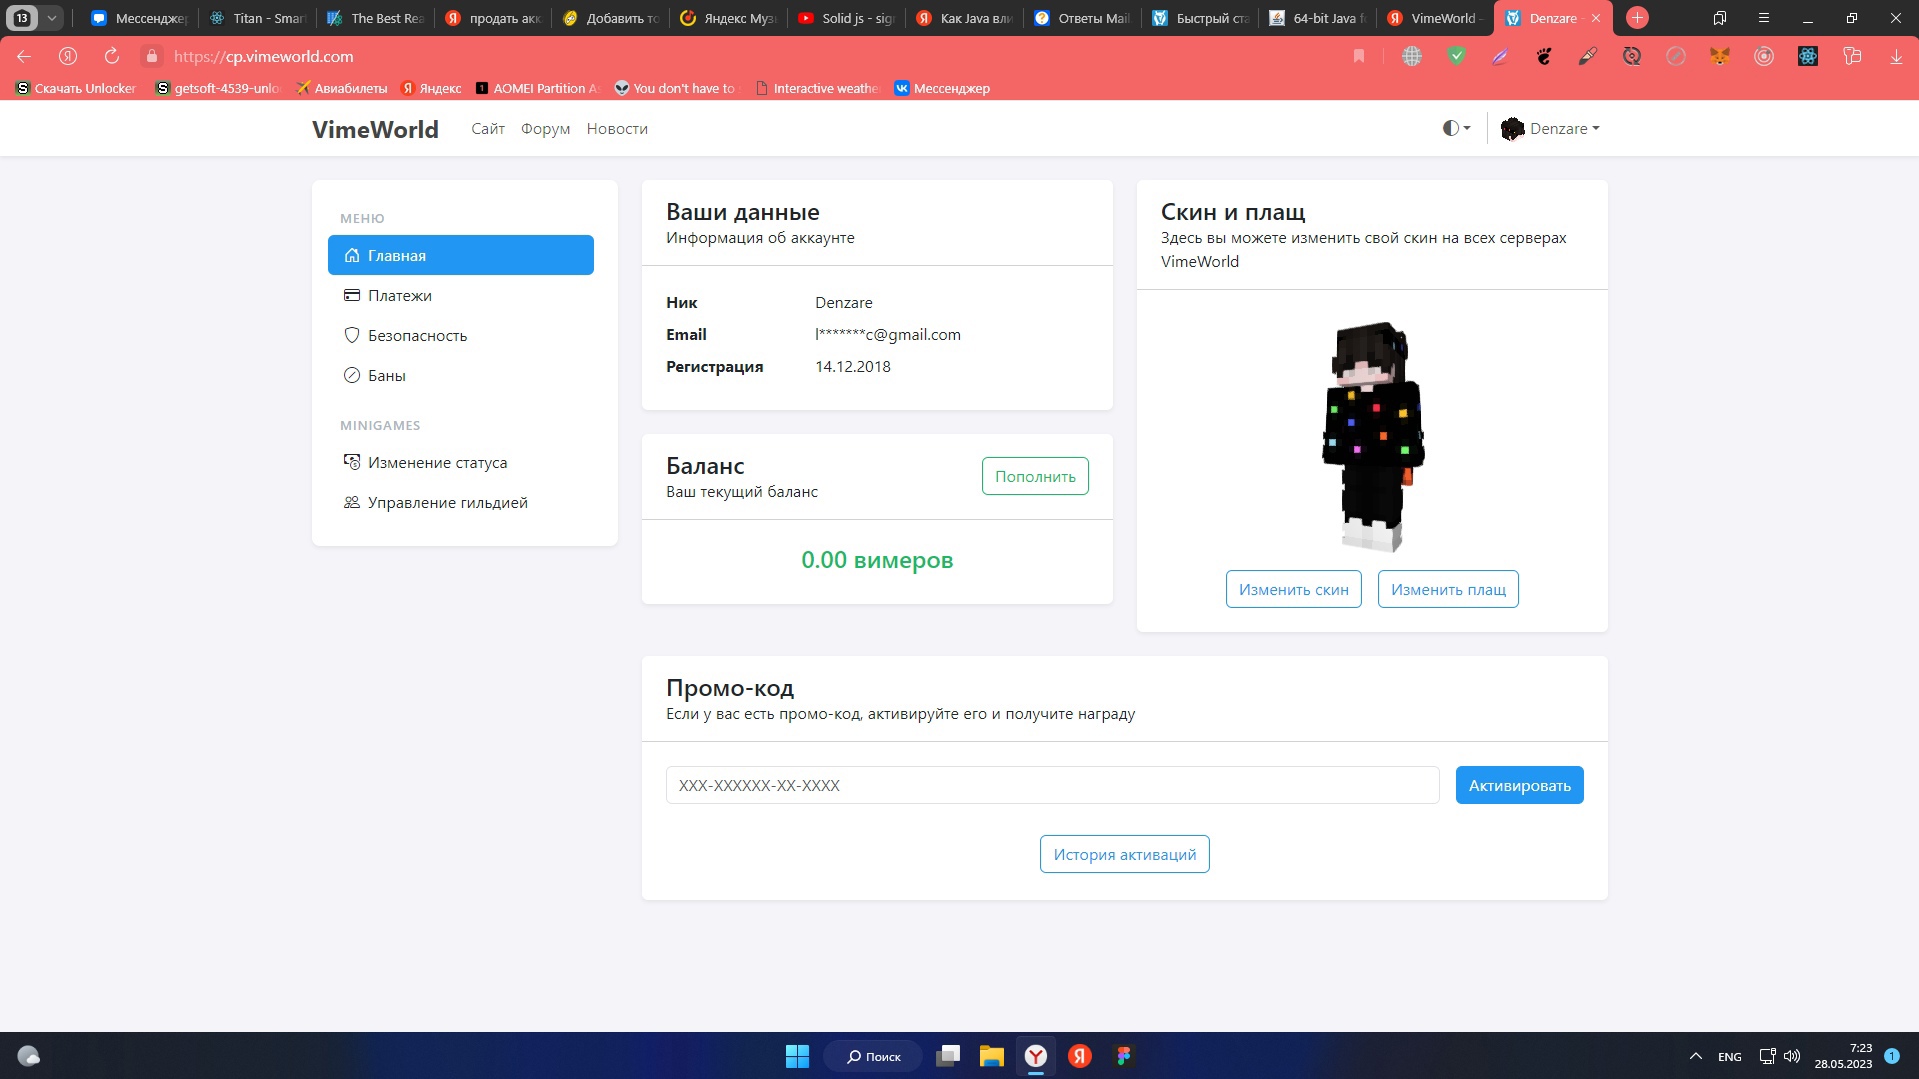The width and height of the screenshot is (1919, 1079).
Task: Click the Minecraft skin preview
Action: (1373, 436)
